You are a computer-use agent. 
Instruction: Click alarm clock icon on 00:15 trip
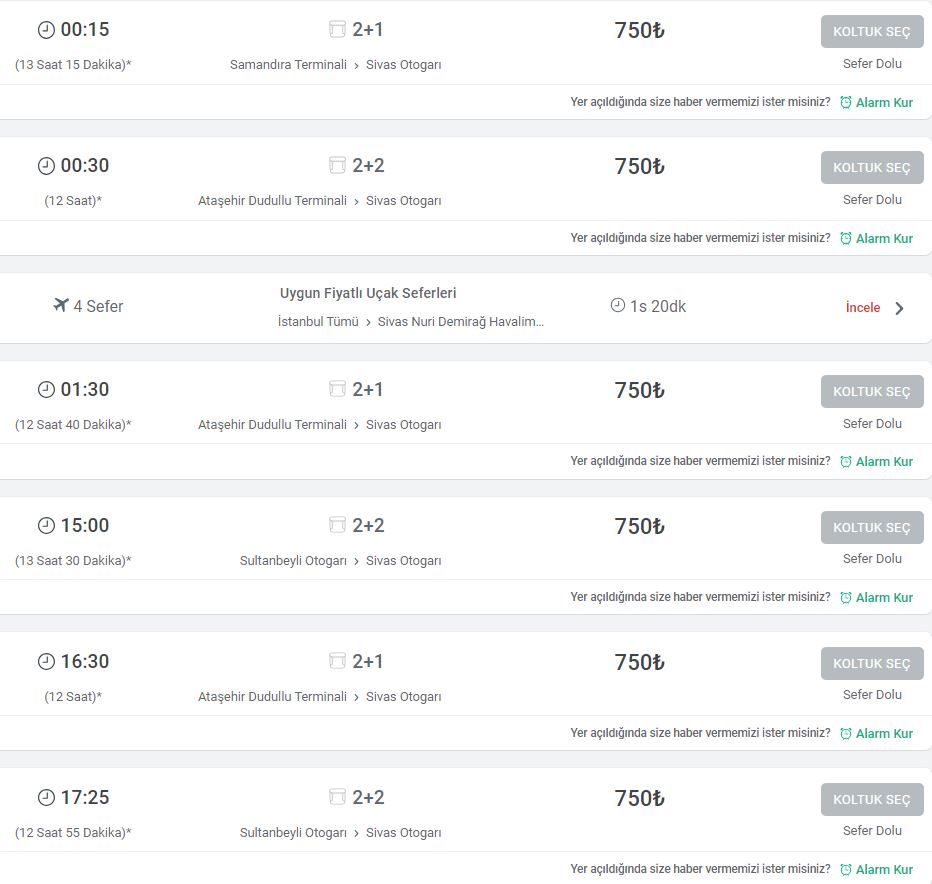(x=846, y=102)
